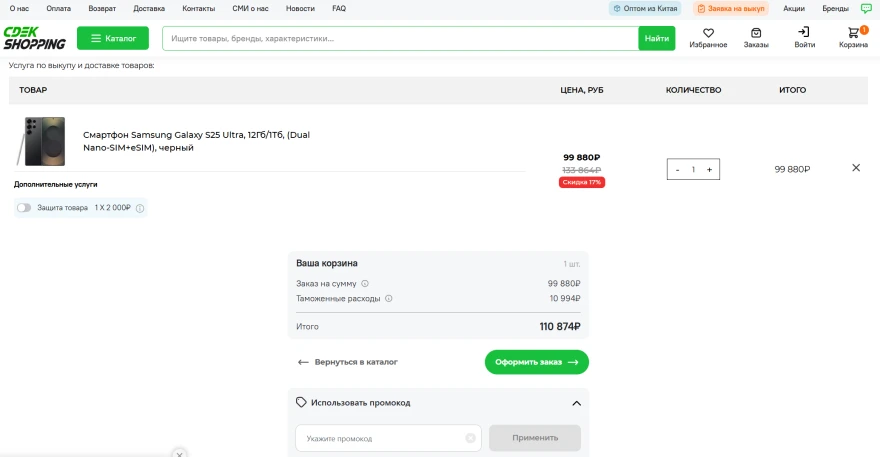The image size is (880, 457).
Task: Clear the promo code field icon
Action: (x=470, y=438)
